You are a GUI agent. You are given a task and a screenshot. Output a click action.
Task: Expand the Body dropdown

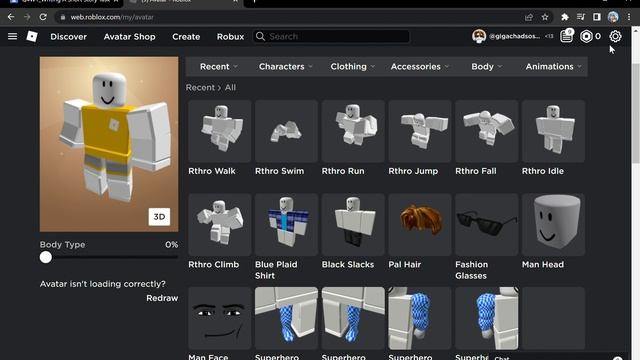pos(487,67)
